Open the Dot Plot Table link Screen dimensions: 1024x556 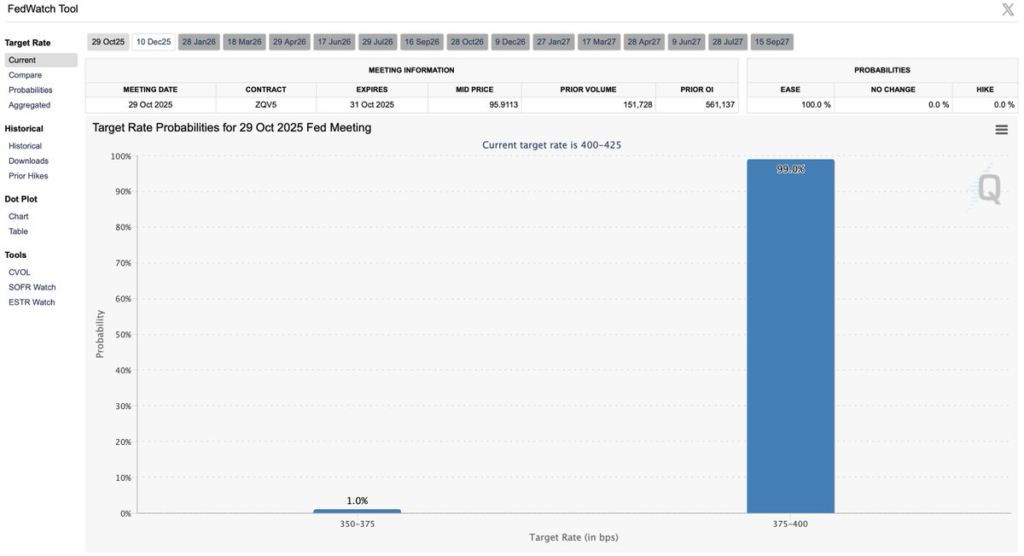coord(18,231)
